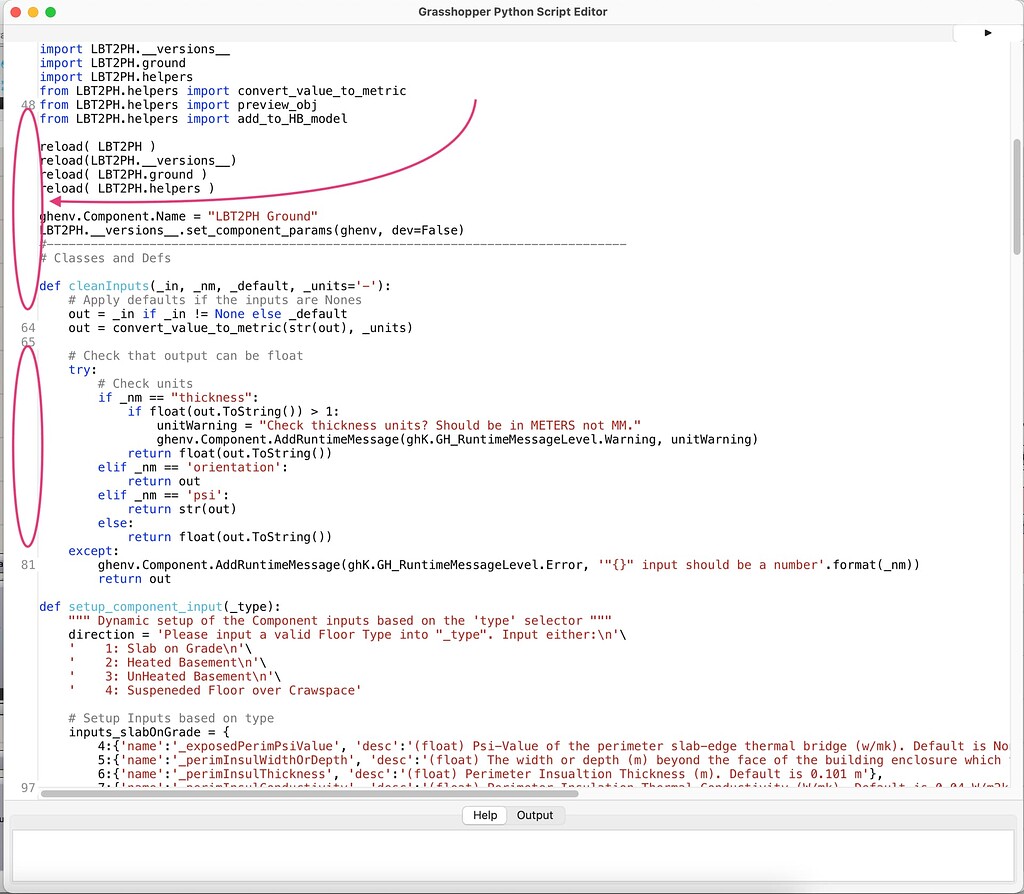
Task: Click the 'try:' keyword line
Action: (82, 370)
